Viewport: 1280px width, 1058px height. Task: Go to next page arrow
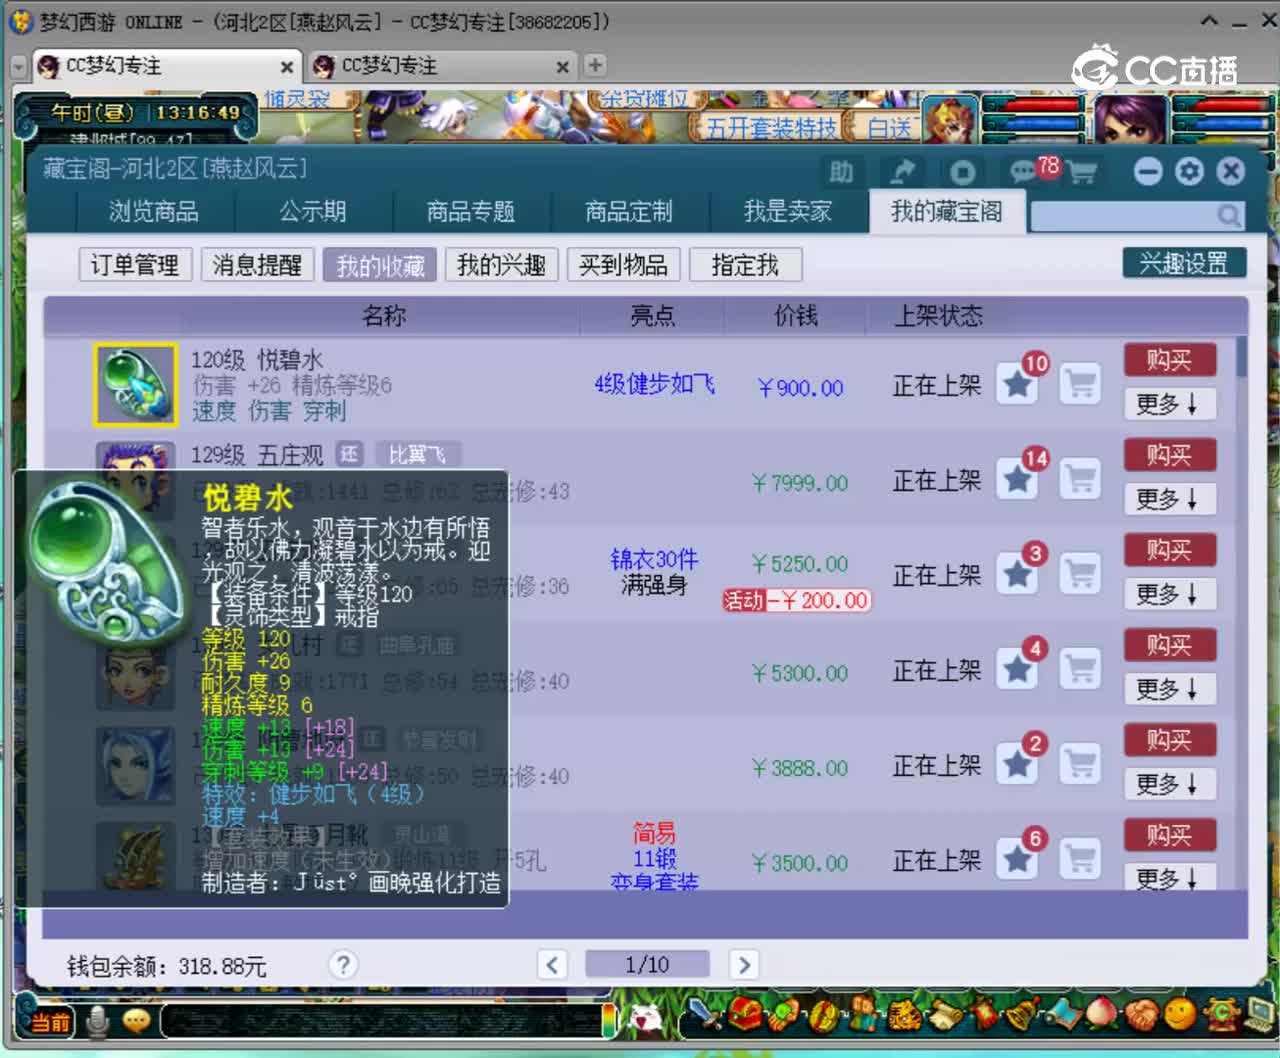pyautogui.click(x=743, y=964)
